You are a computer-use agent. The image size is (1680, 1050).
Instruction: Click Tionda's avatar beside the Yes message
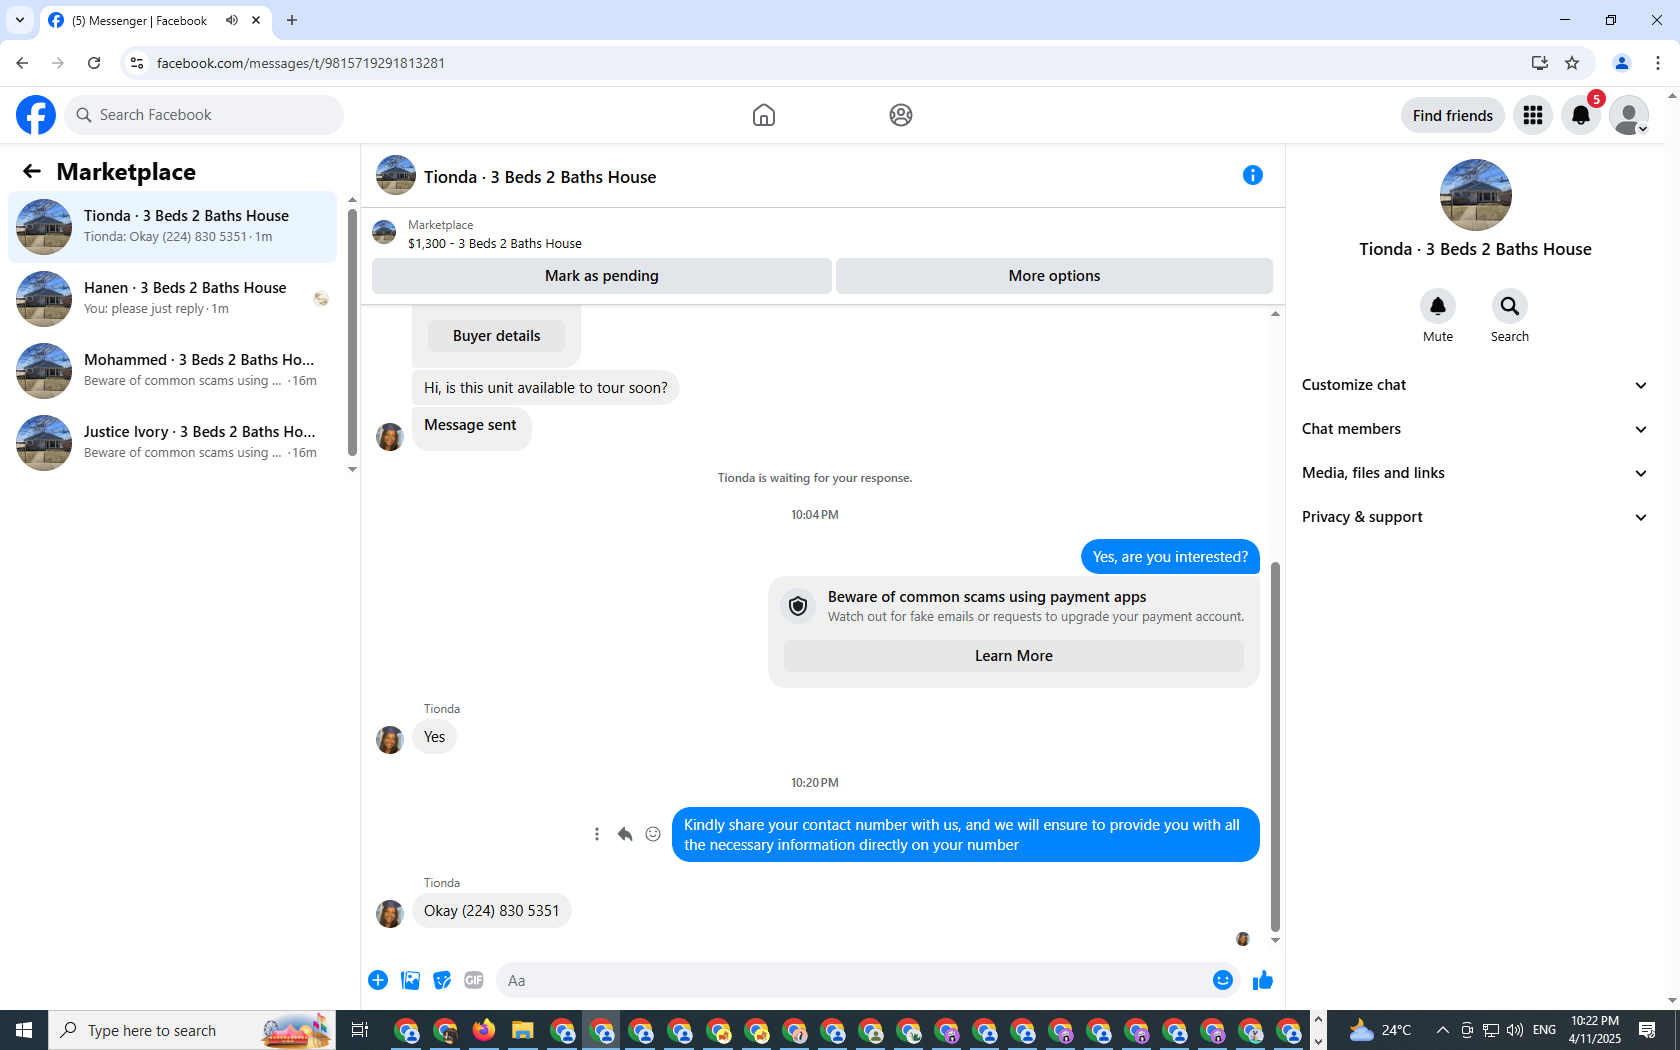click(x=390, y=740)
